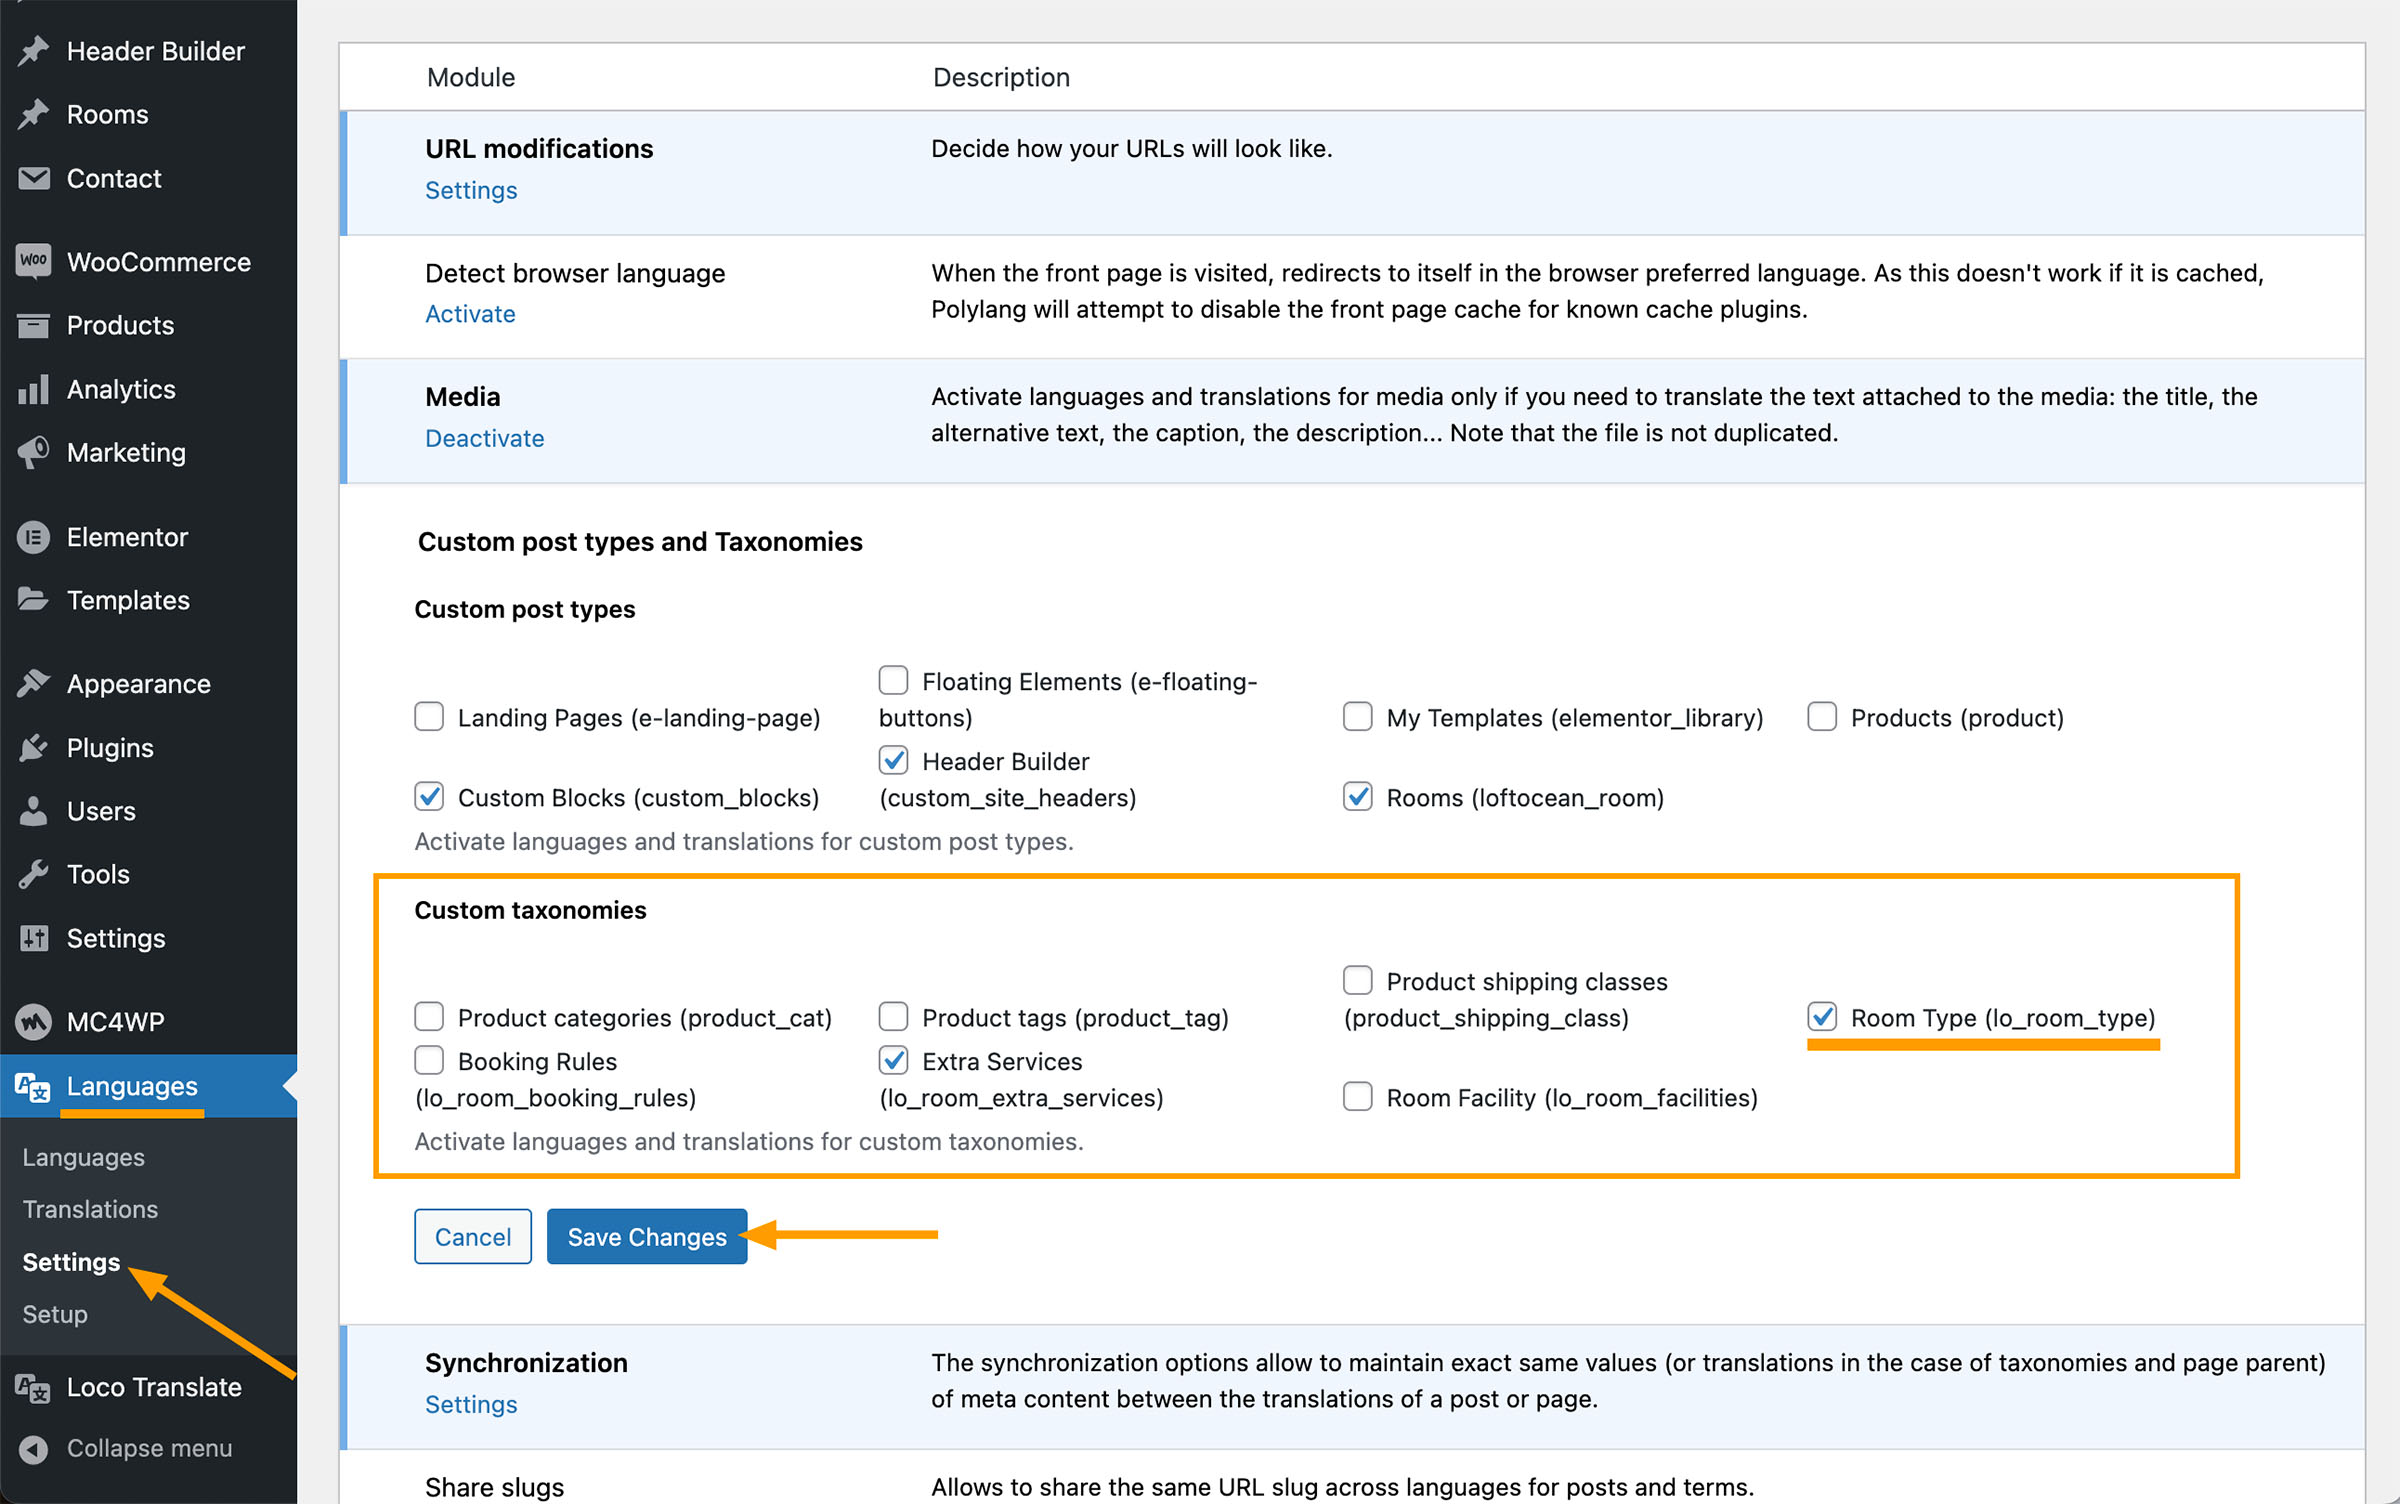
Task: Open the Translations submenu item
Action: tap(90, 1209)
